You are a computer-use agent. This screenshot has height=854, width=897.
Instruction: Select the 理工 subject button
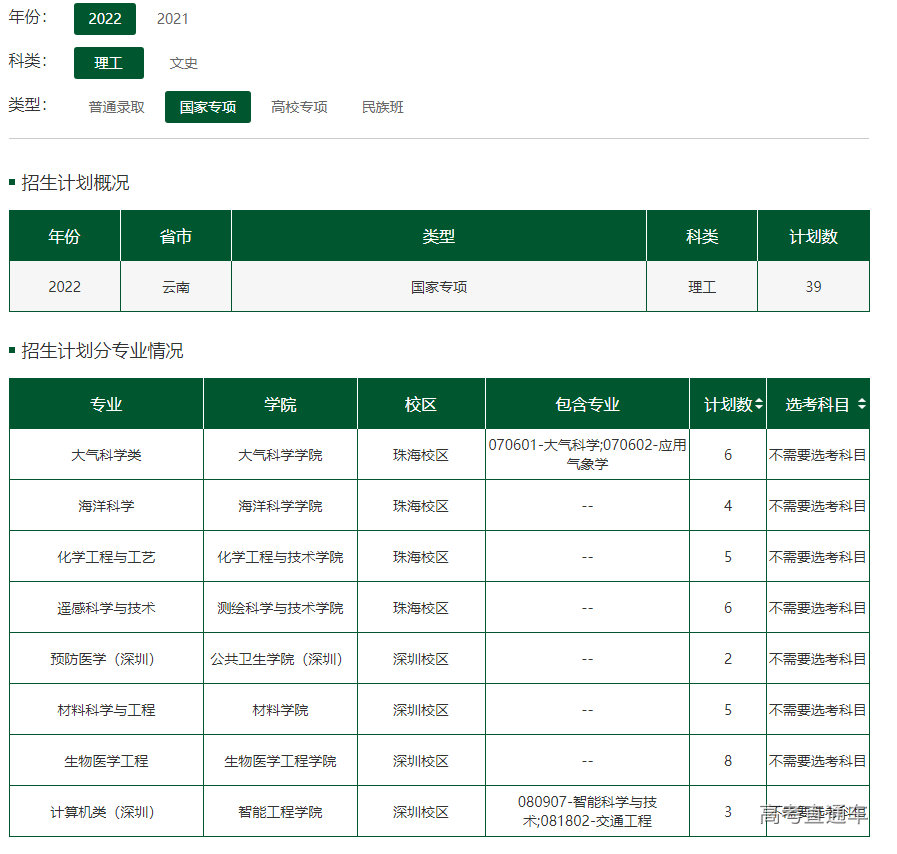tap(108, 62)
